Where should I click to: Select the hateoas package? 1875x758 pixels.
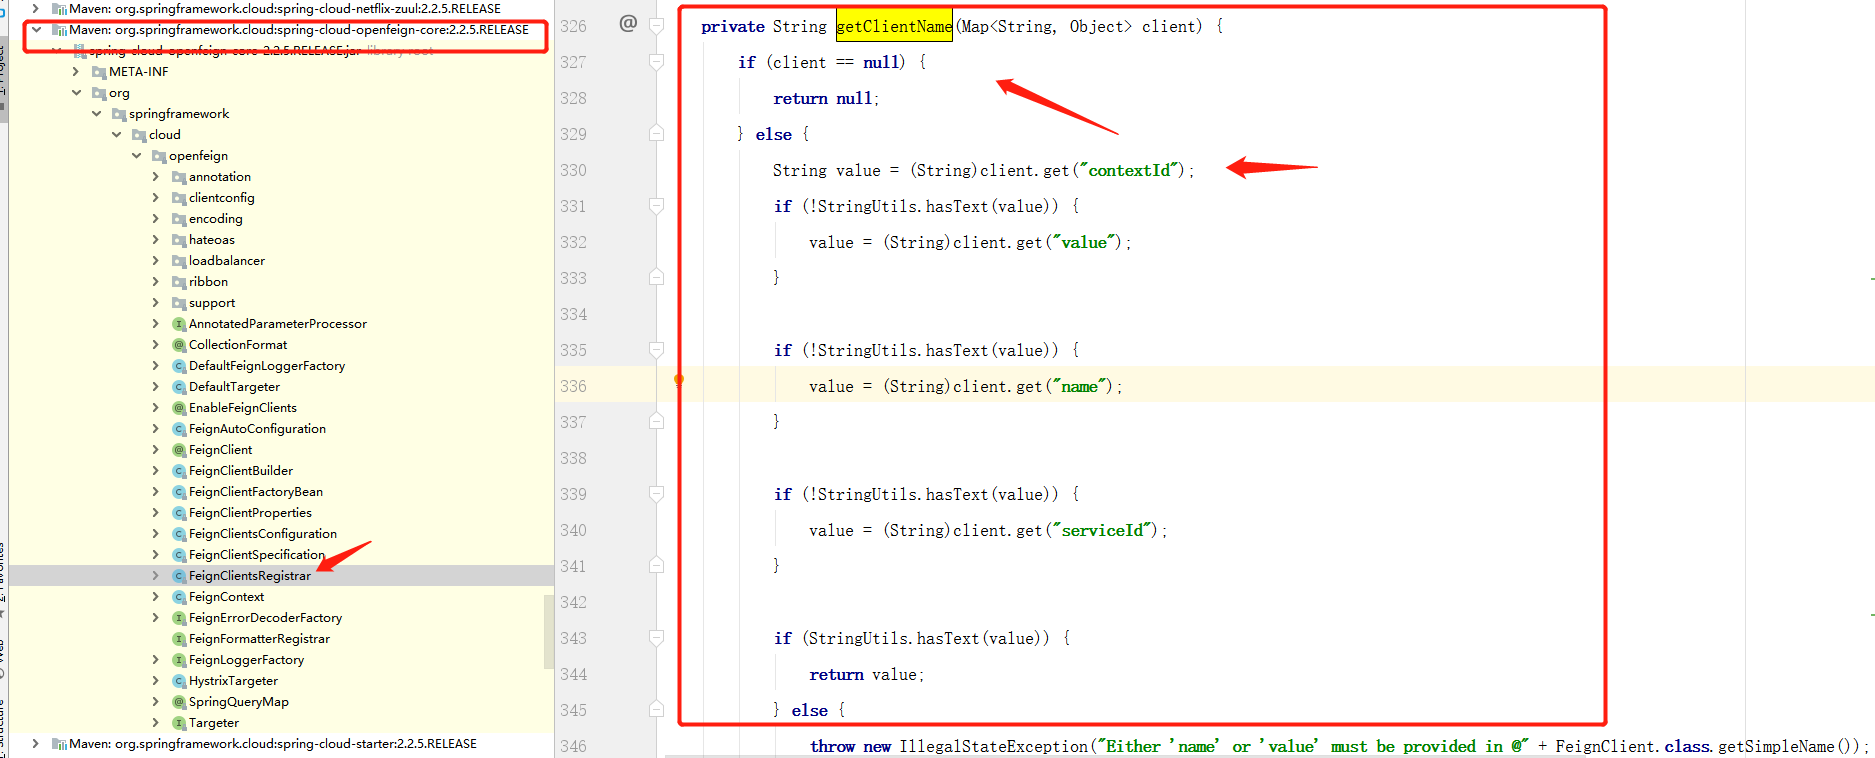pos(212,240)
